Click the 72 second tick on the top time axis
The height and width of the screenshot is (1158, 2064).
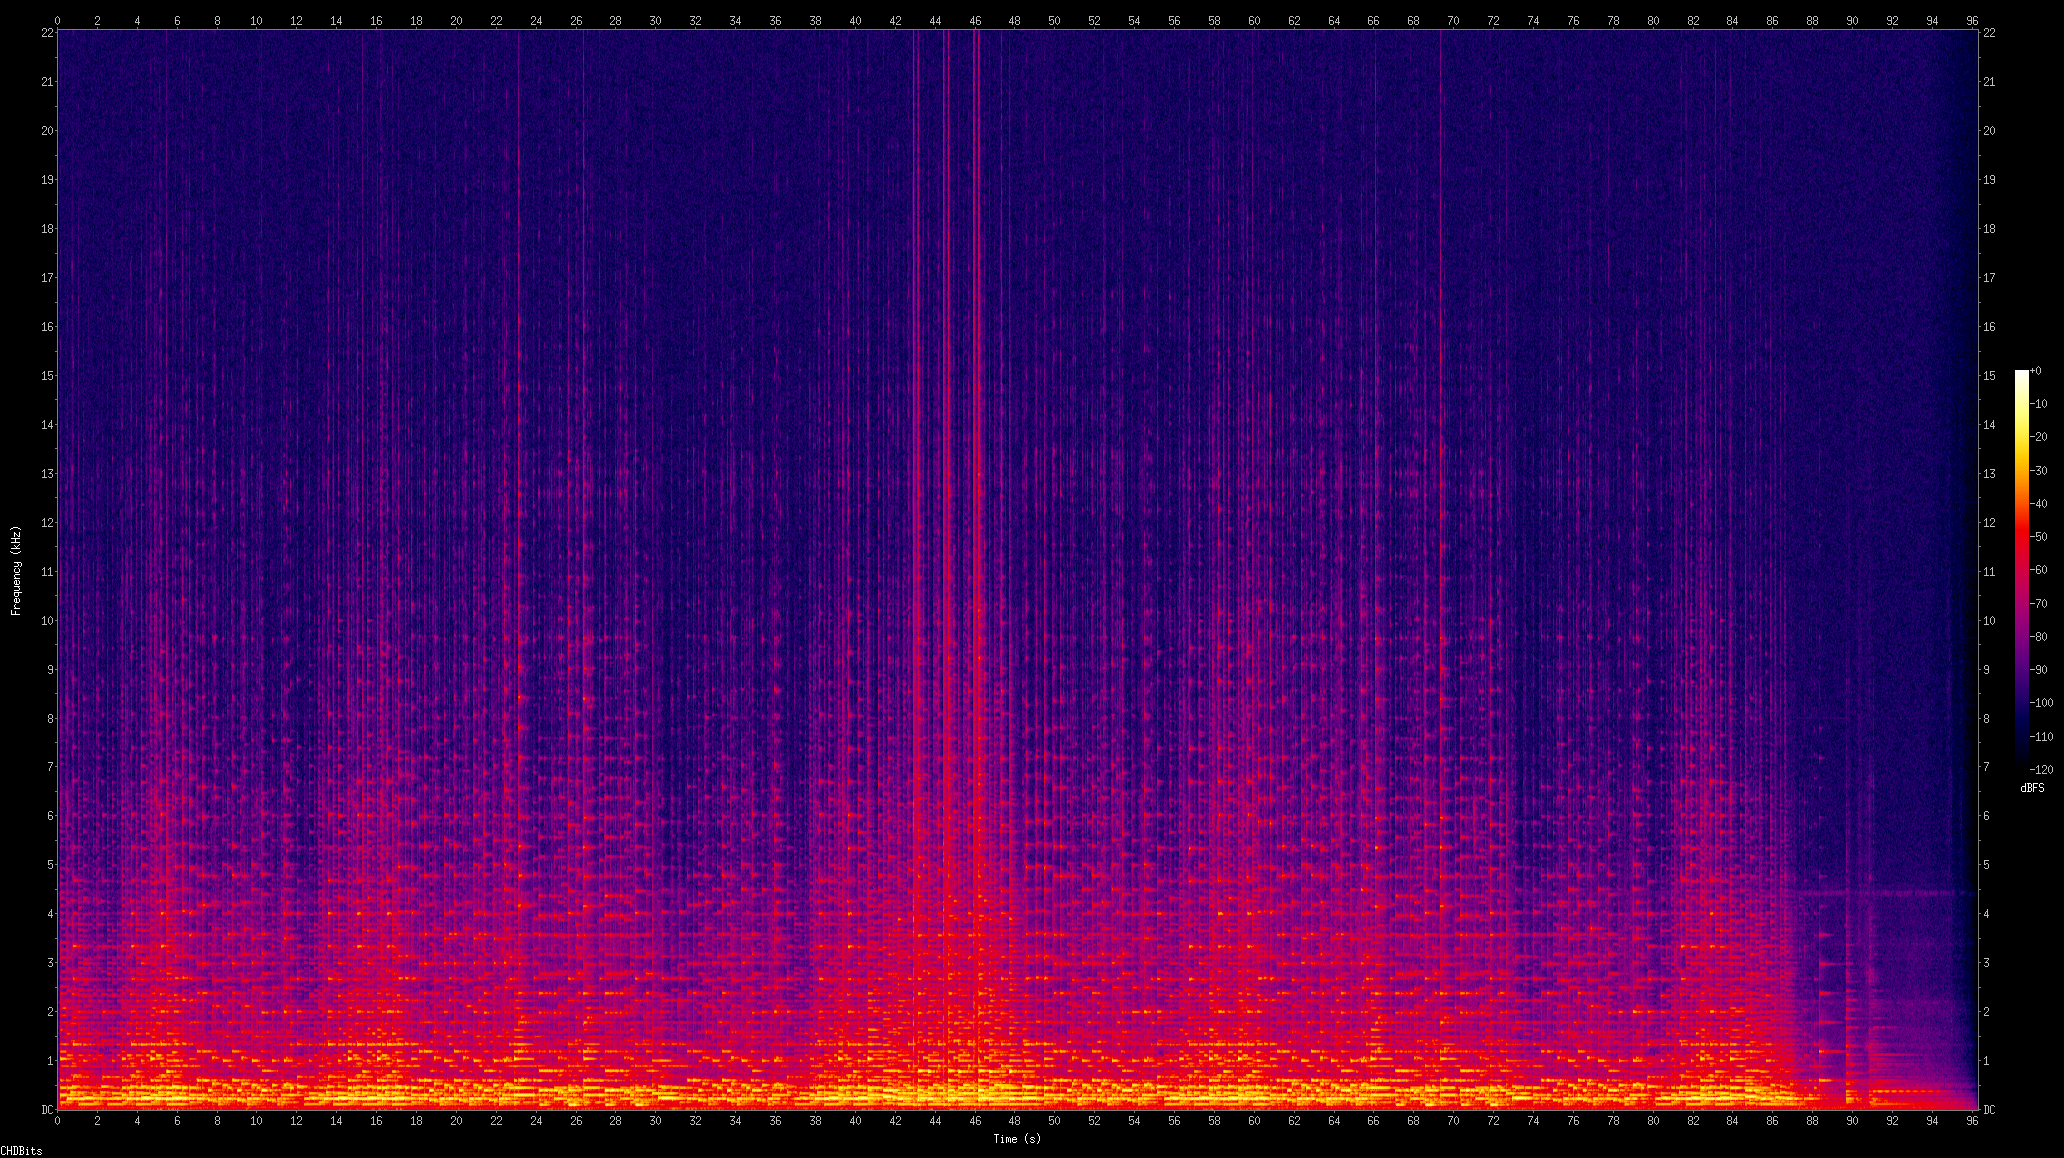[x=1493, y=20]
